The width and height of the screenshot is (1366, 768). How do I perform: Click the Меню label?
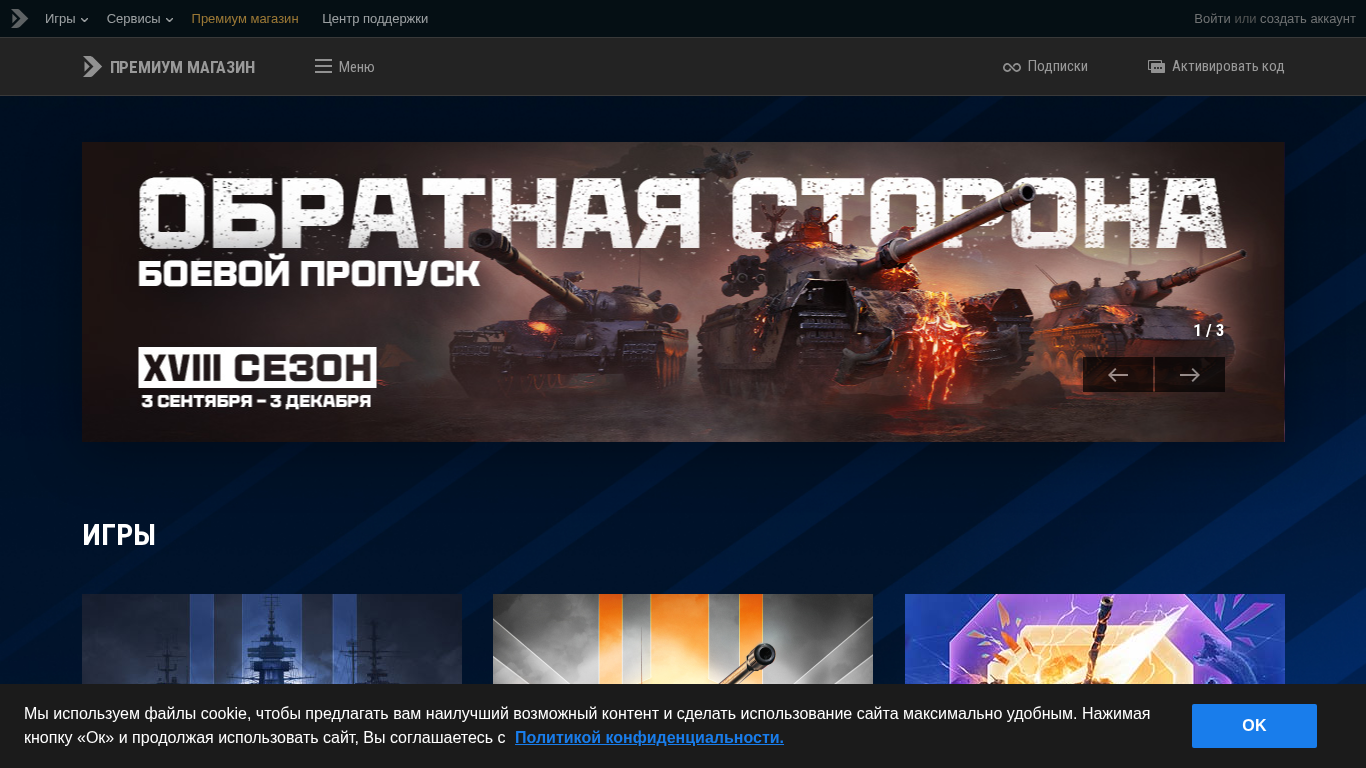point(356,67)
